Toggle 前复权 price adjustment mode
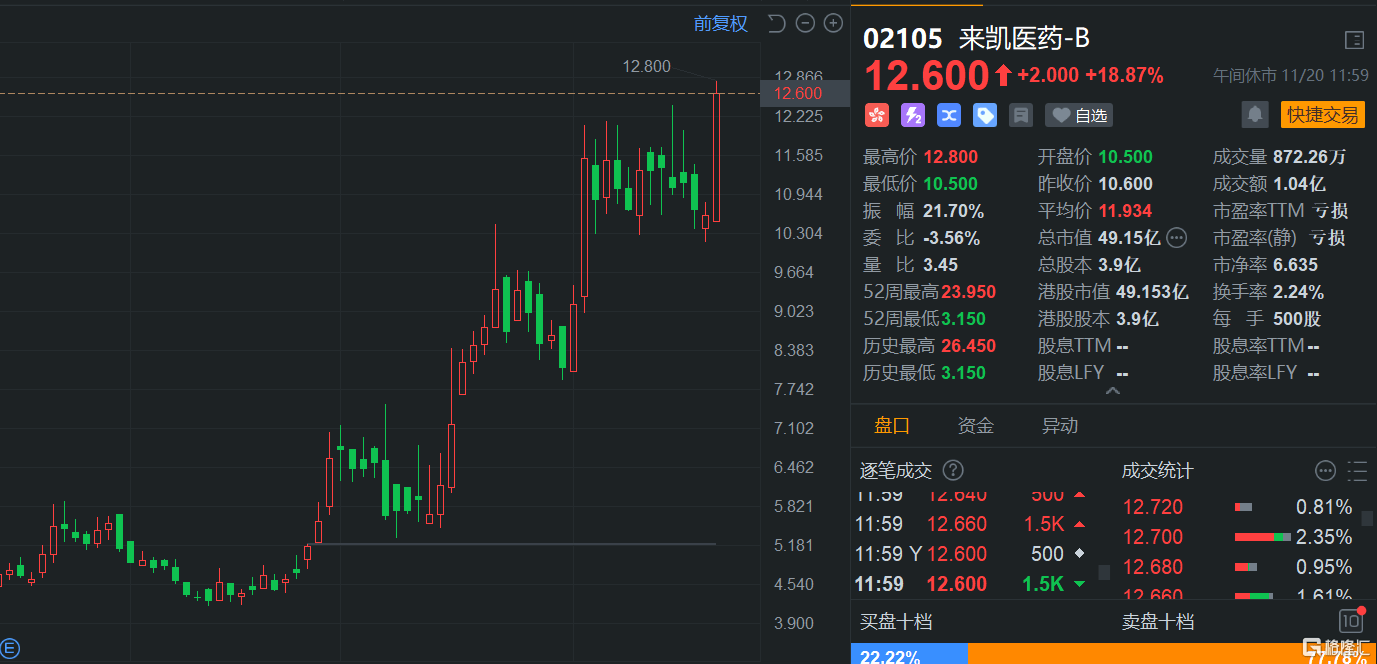 720,23
